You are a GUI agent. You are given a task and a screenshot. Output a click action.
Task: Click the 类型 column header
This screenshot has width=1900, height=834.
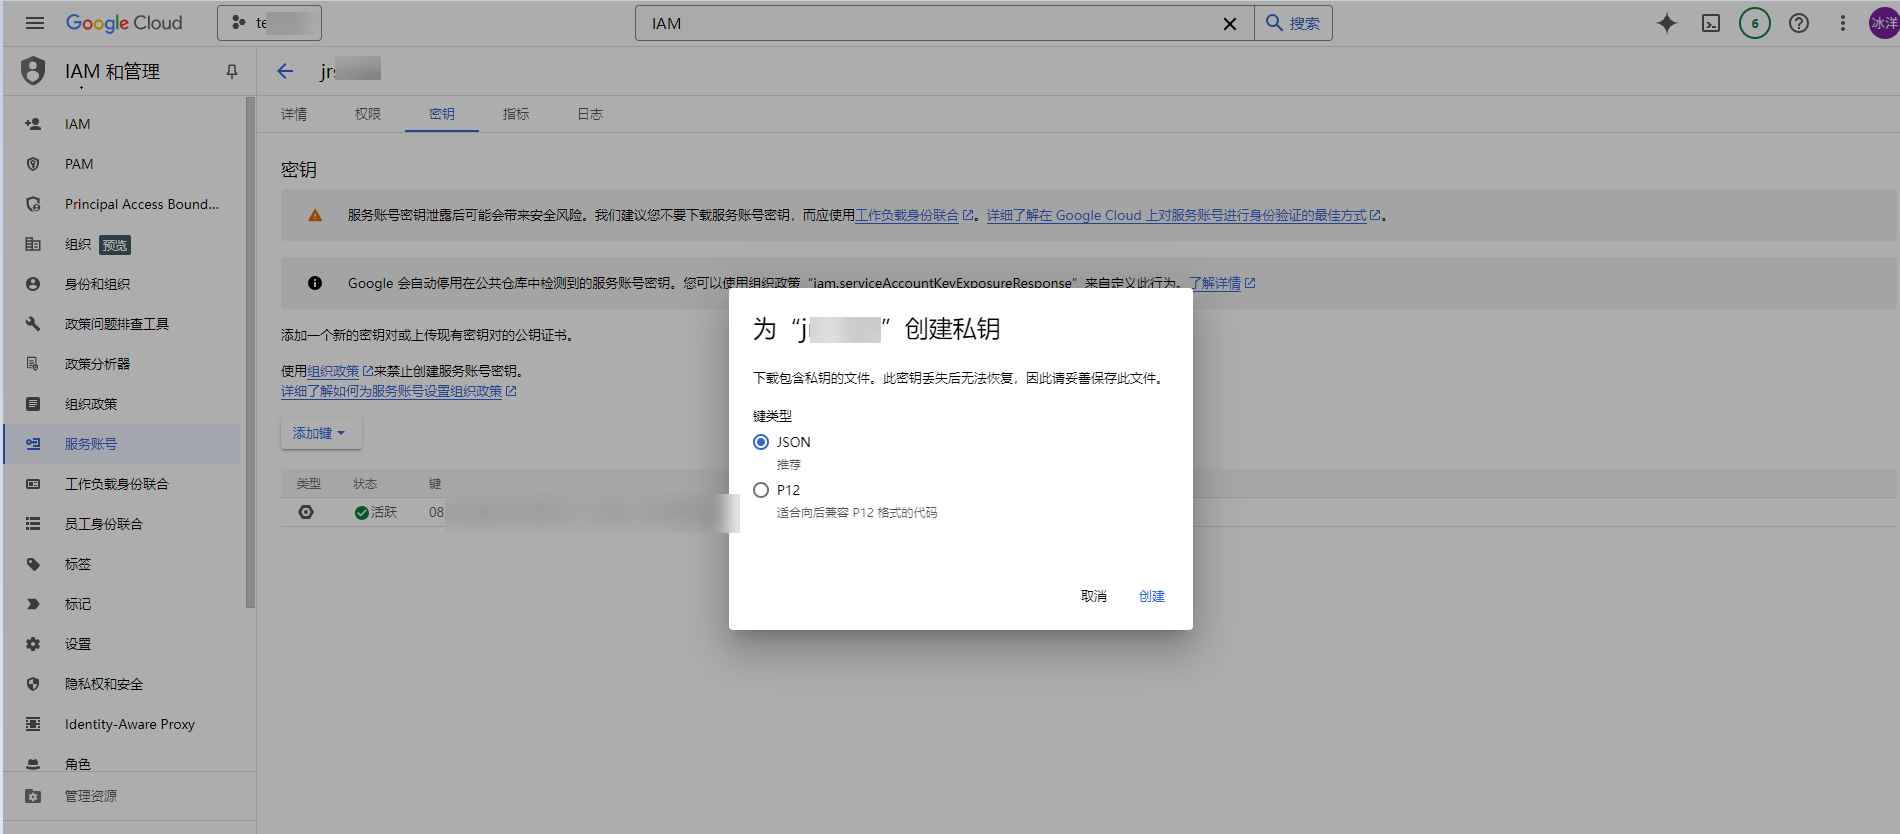coord(308,484)
